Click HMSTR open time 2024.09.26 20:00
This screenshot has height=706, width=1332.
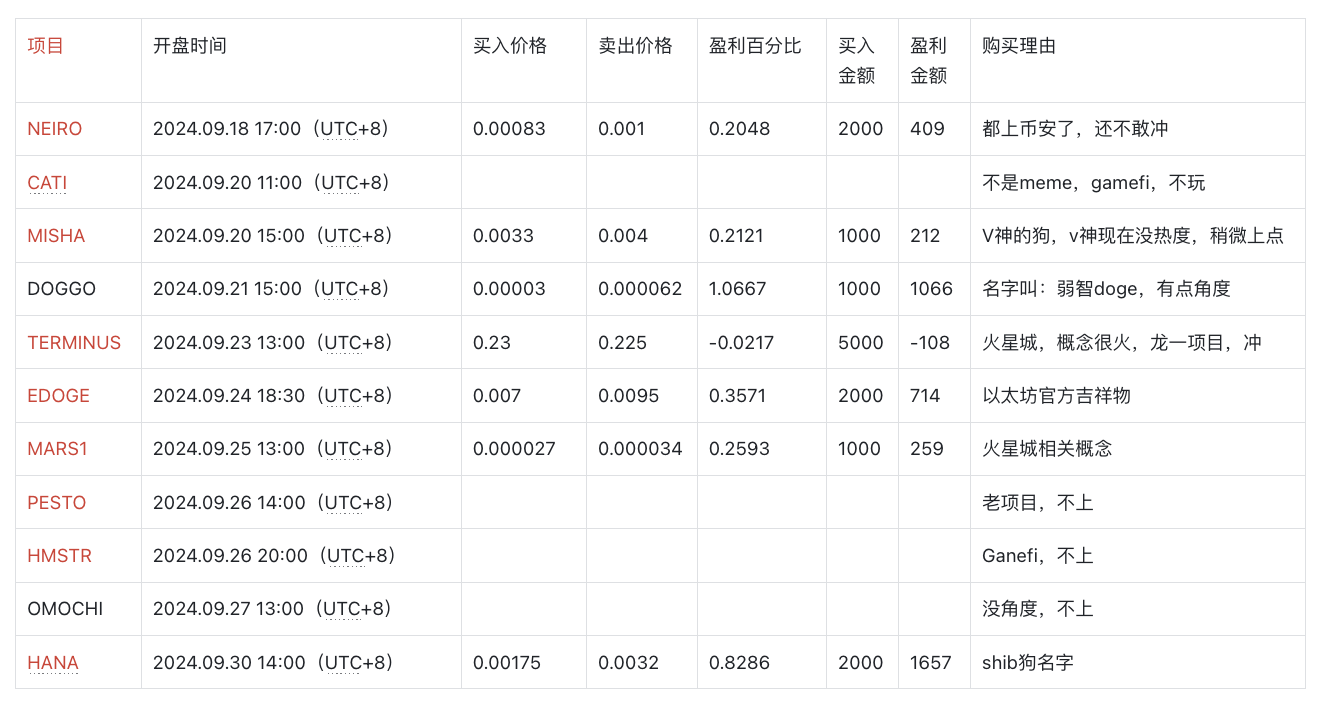tap(275, 556)
